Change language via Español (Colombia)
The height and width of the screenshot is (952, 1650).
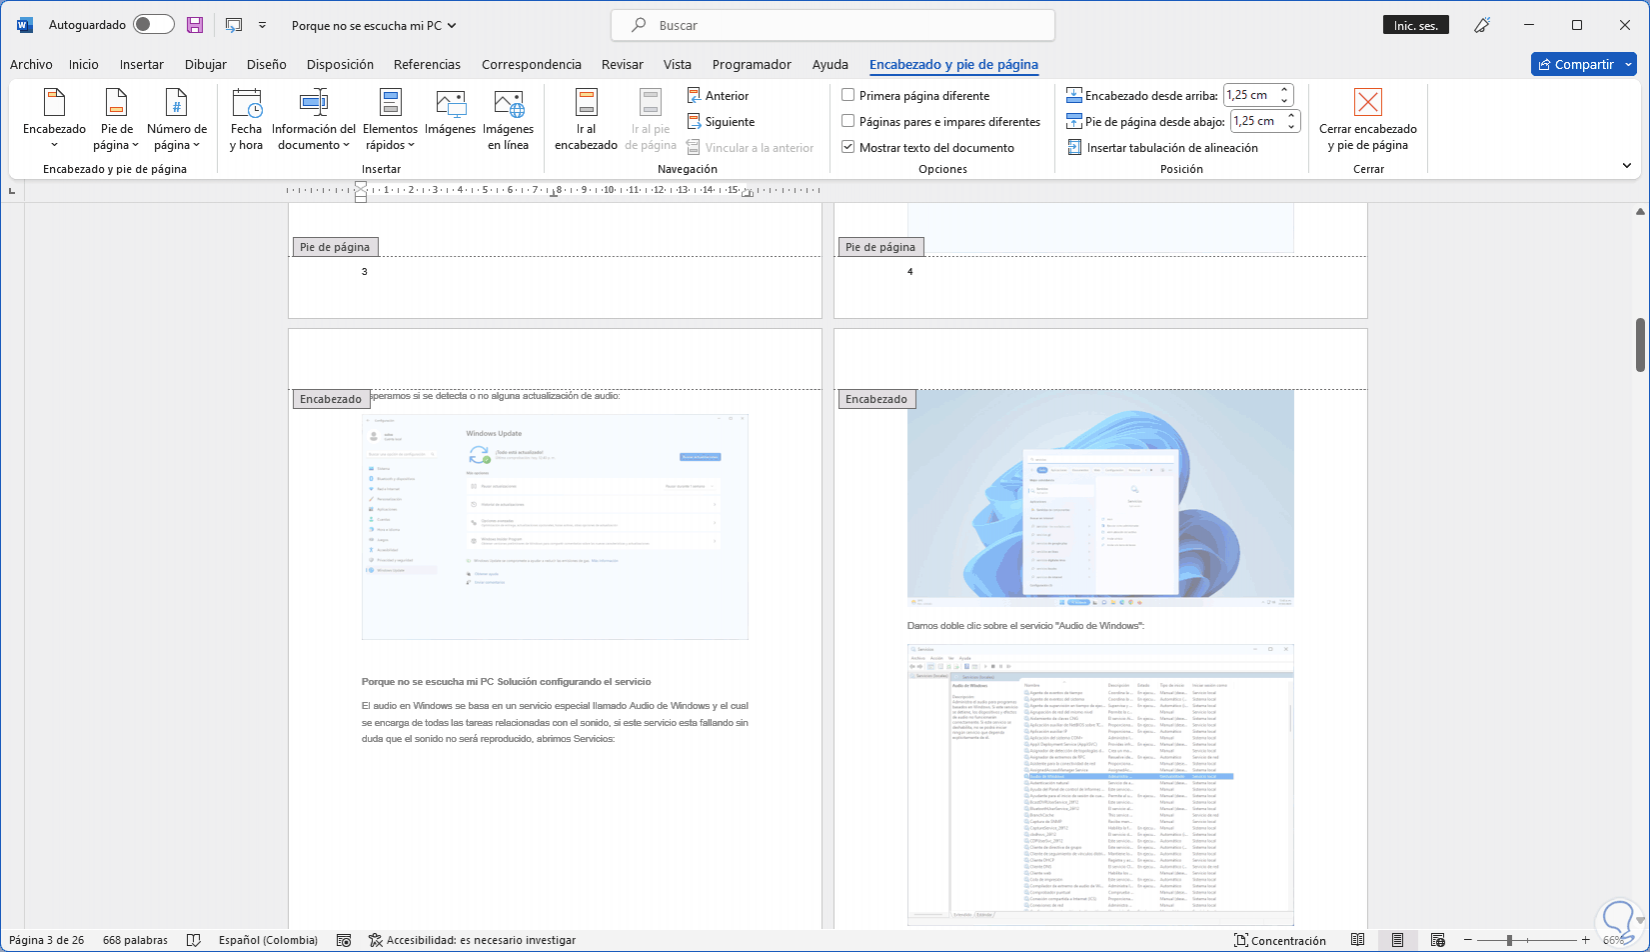point(268,940)
